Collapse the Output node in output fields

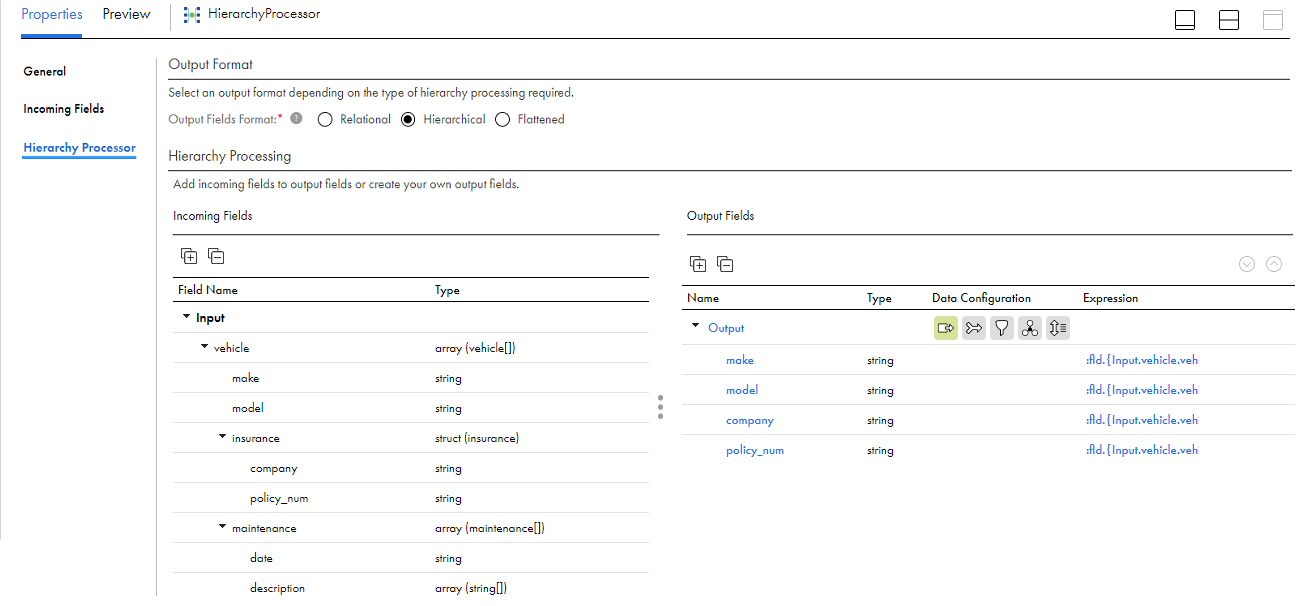click(696, 326)
